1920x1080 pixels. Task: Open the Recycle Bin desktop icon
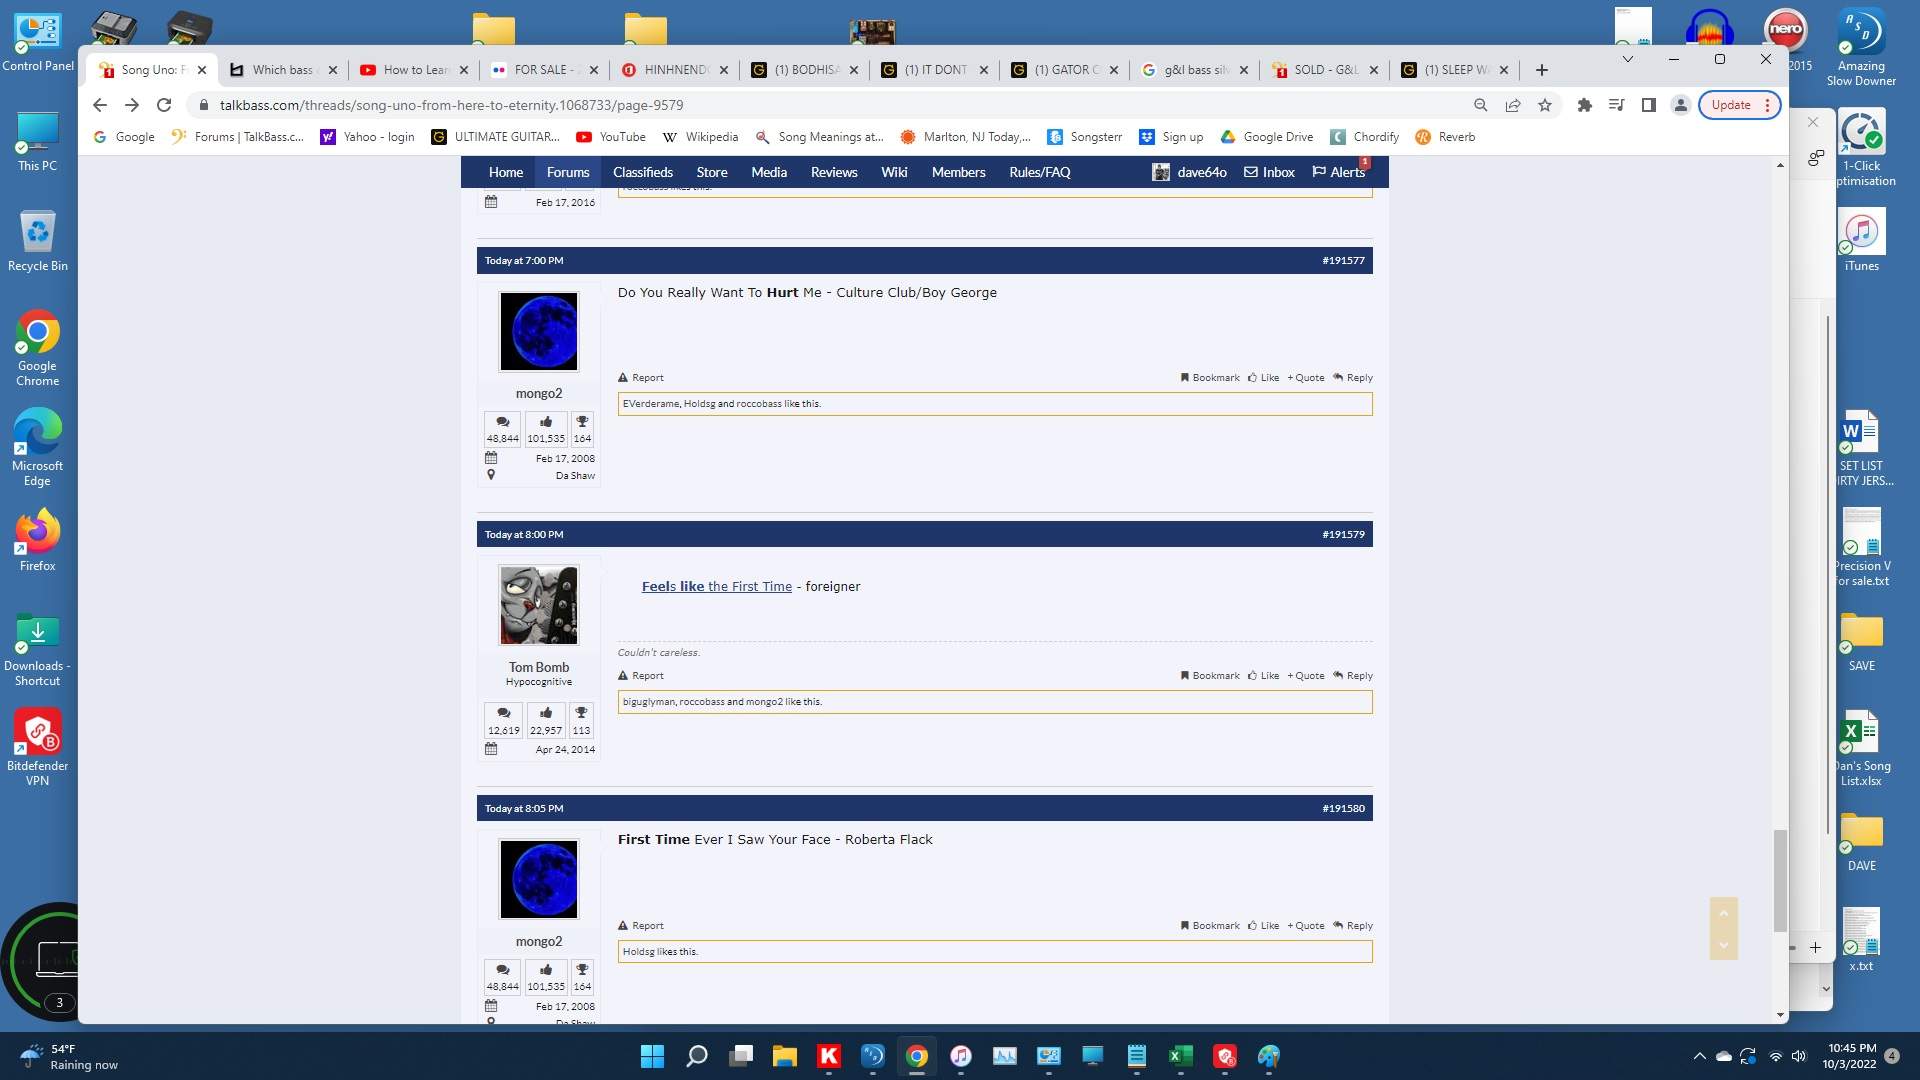pos(38,240)
